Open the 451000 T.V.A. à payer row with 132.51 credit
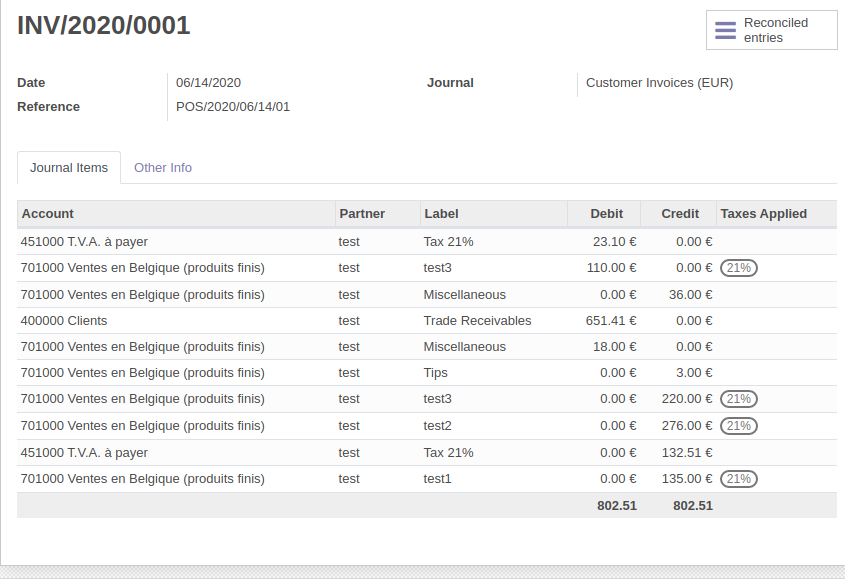845x579 pixels. 427,452
